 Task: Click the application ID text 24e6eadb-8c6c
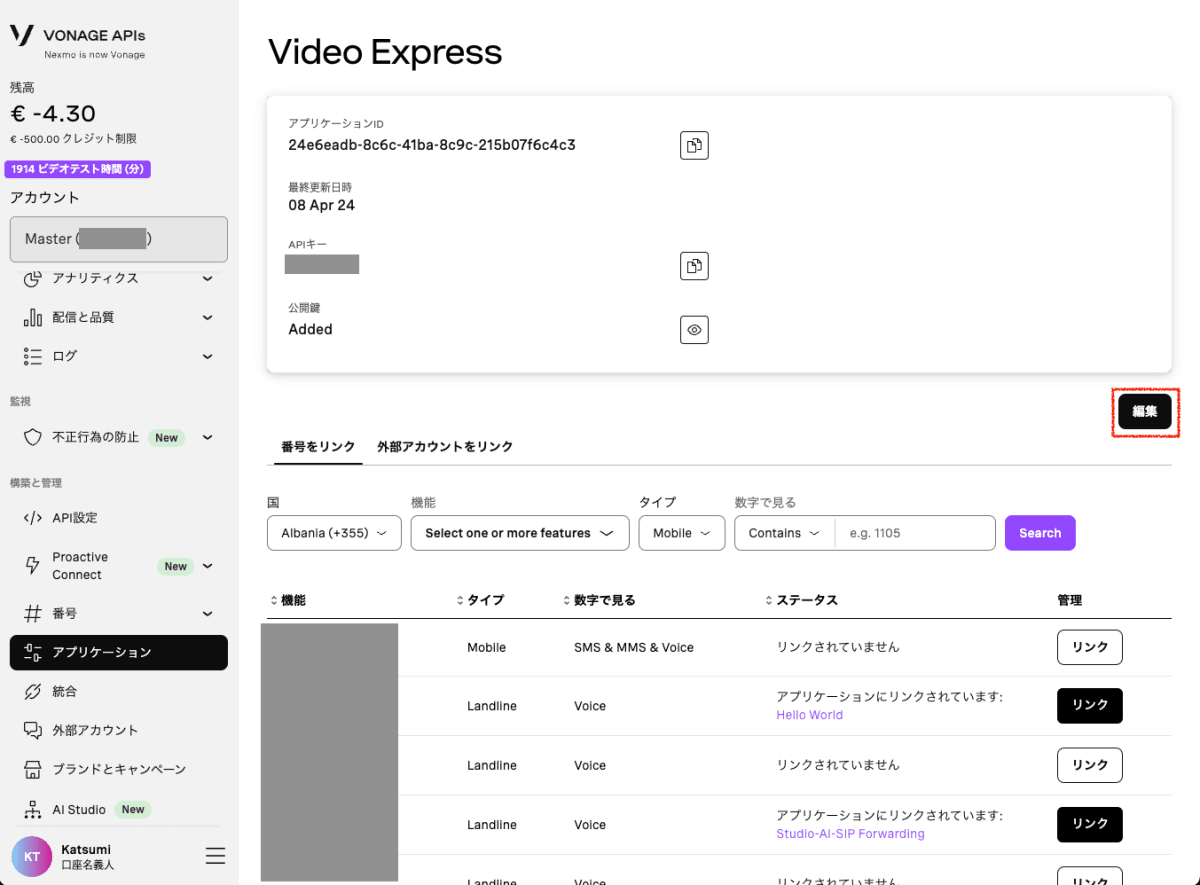[x=432, y=145]
